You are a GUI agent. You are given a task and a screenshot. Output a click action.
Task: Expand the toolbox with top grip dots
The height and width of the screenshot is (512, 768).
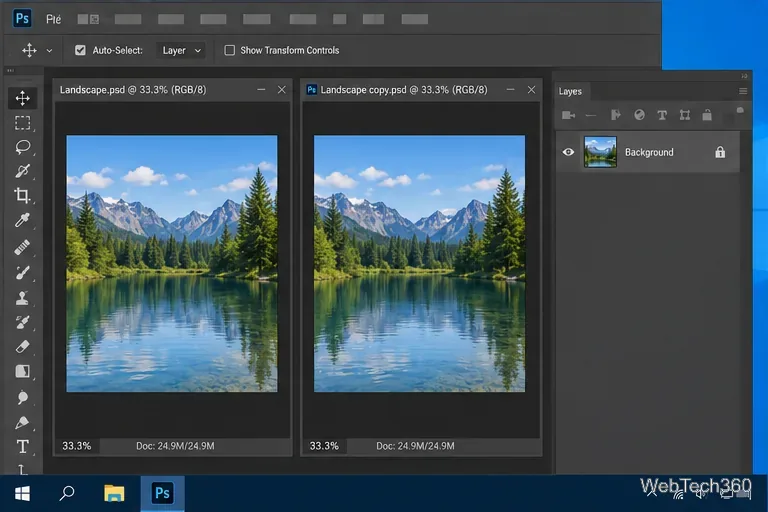[x=10, y=71]
